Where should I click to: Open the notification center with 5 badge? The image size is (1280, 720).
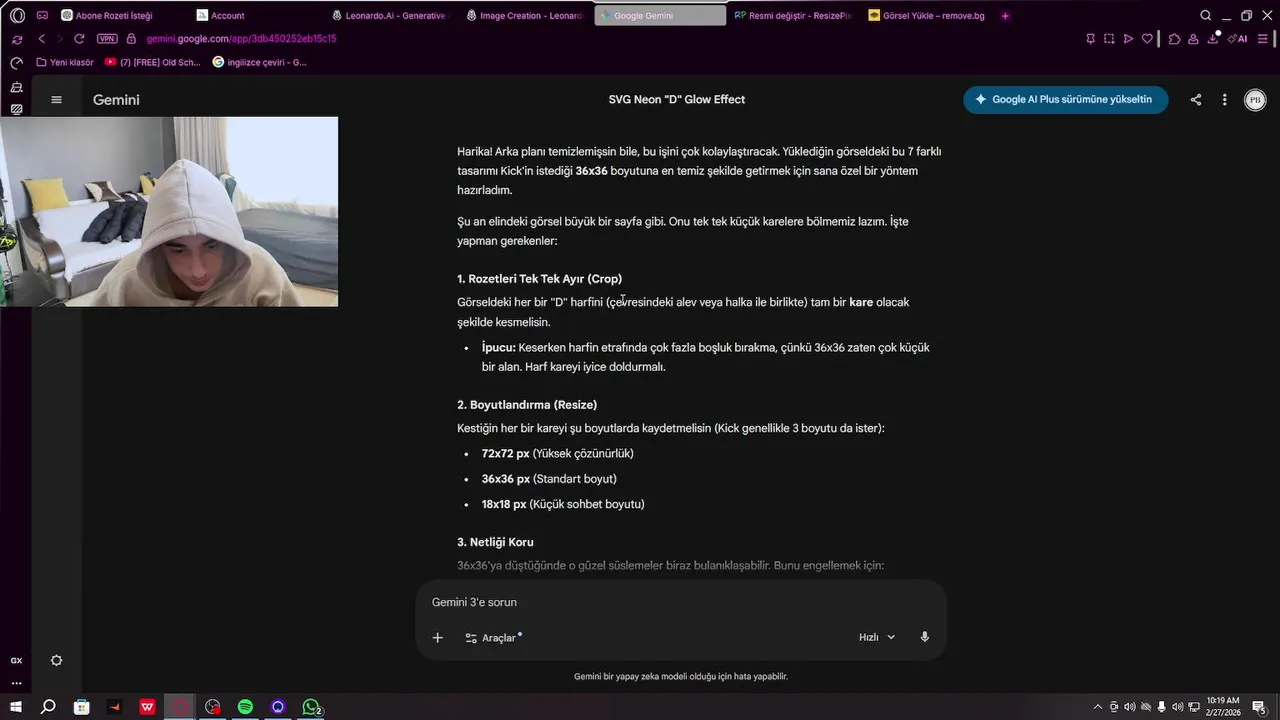tap(1260, 707)
